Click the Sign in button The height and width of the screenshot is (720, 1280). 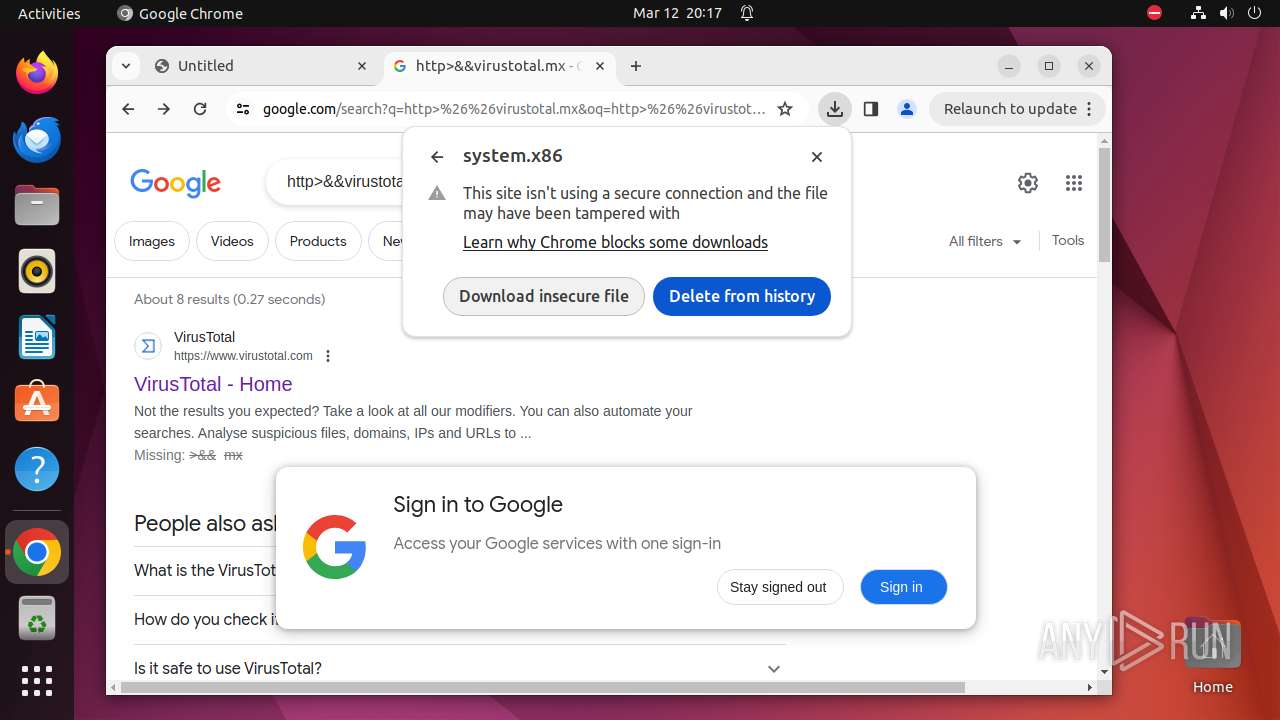click(902, 587)
